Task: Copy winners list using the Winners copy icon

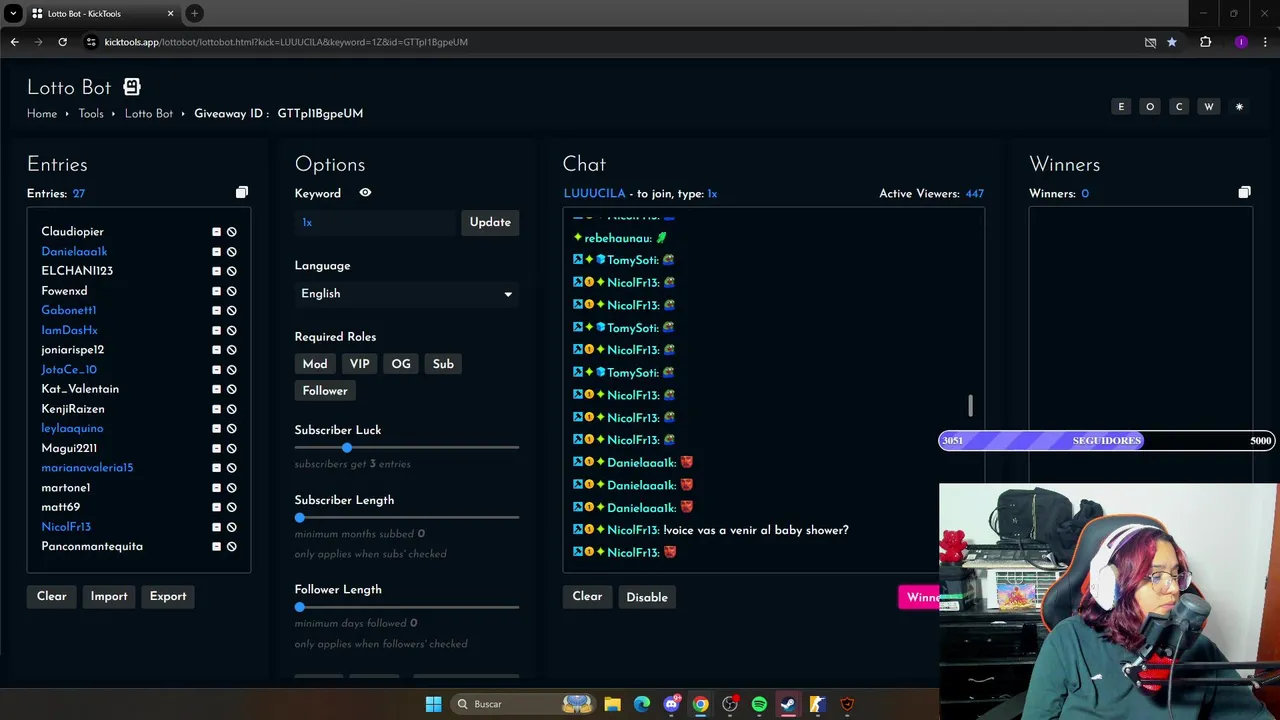Action: point(1244,192)
